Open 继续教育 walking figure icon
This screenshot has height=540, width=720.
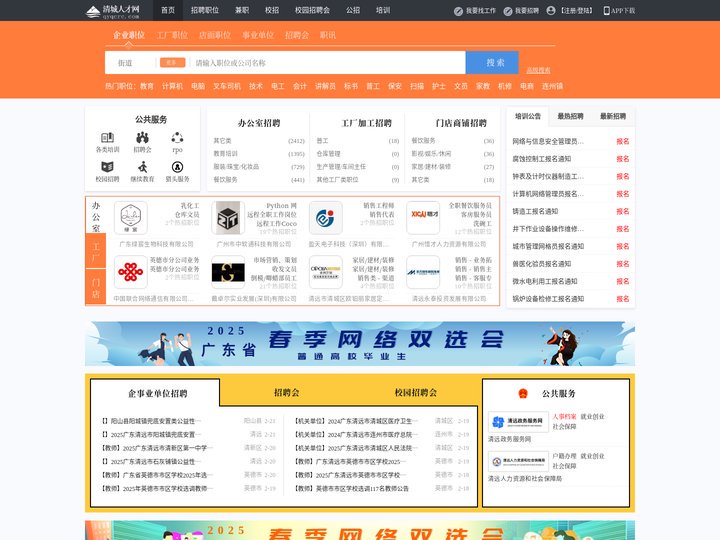click(142, 167)
